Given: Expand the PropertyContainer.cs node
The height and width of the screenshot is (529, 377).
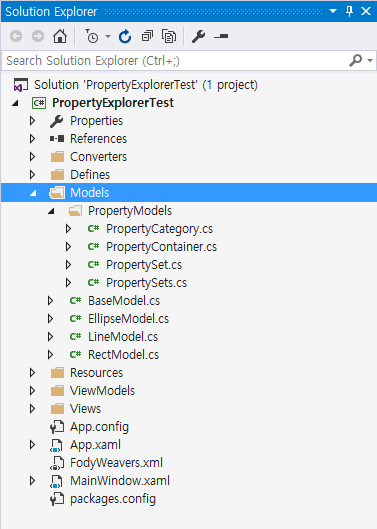Looking at the screenshot, I should 68,247.
